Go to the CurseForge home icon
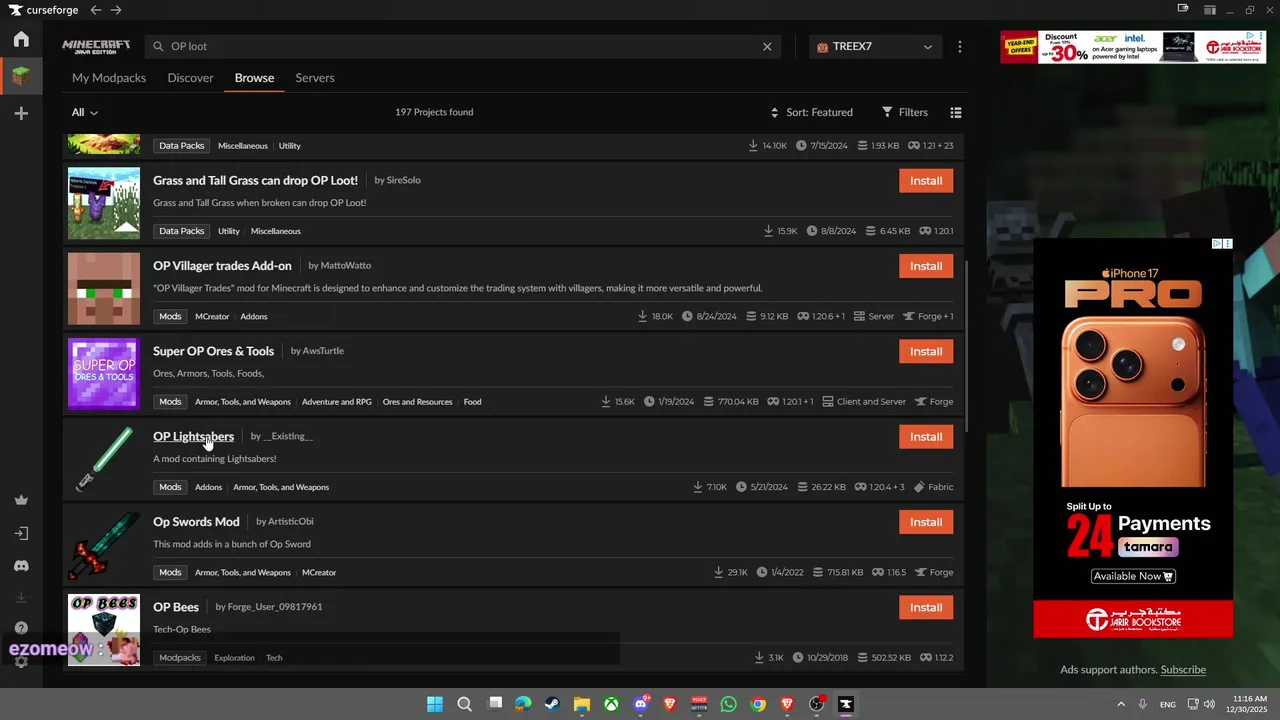Image resolution: width=1280 pixels, height=720 pixels. 21,39
